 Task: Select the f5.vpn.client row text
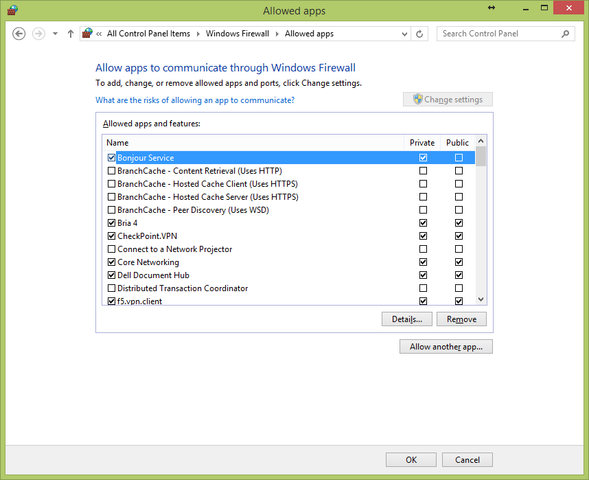coord(139,301)
